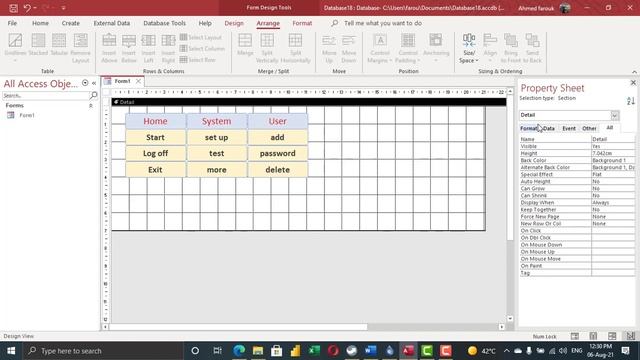Click the Split Vertically icon
This screenshot has height=360, width=640.
pyautogui.click(x=267, y=48)
